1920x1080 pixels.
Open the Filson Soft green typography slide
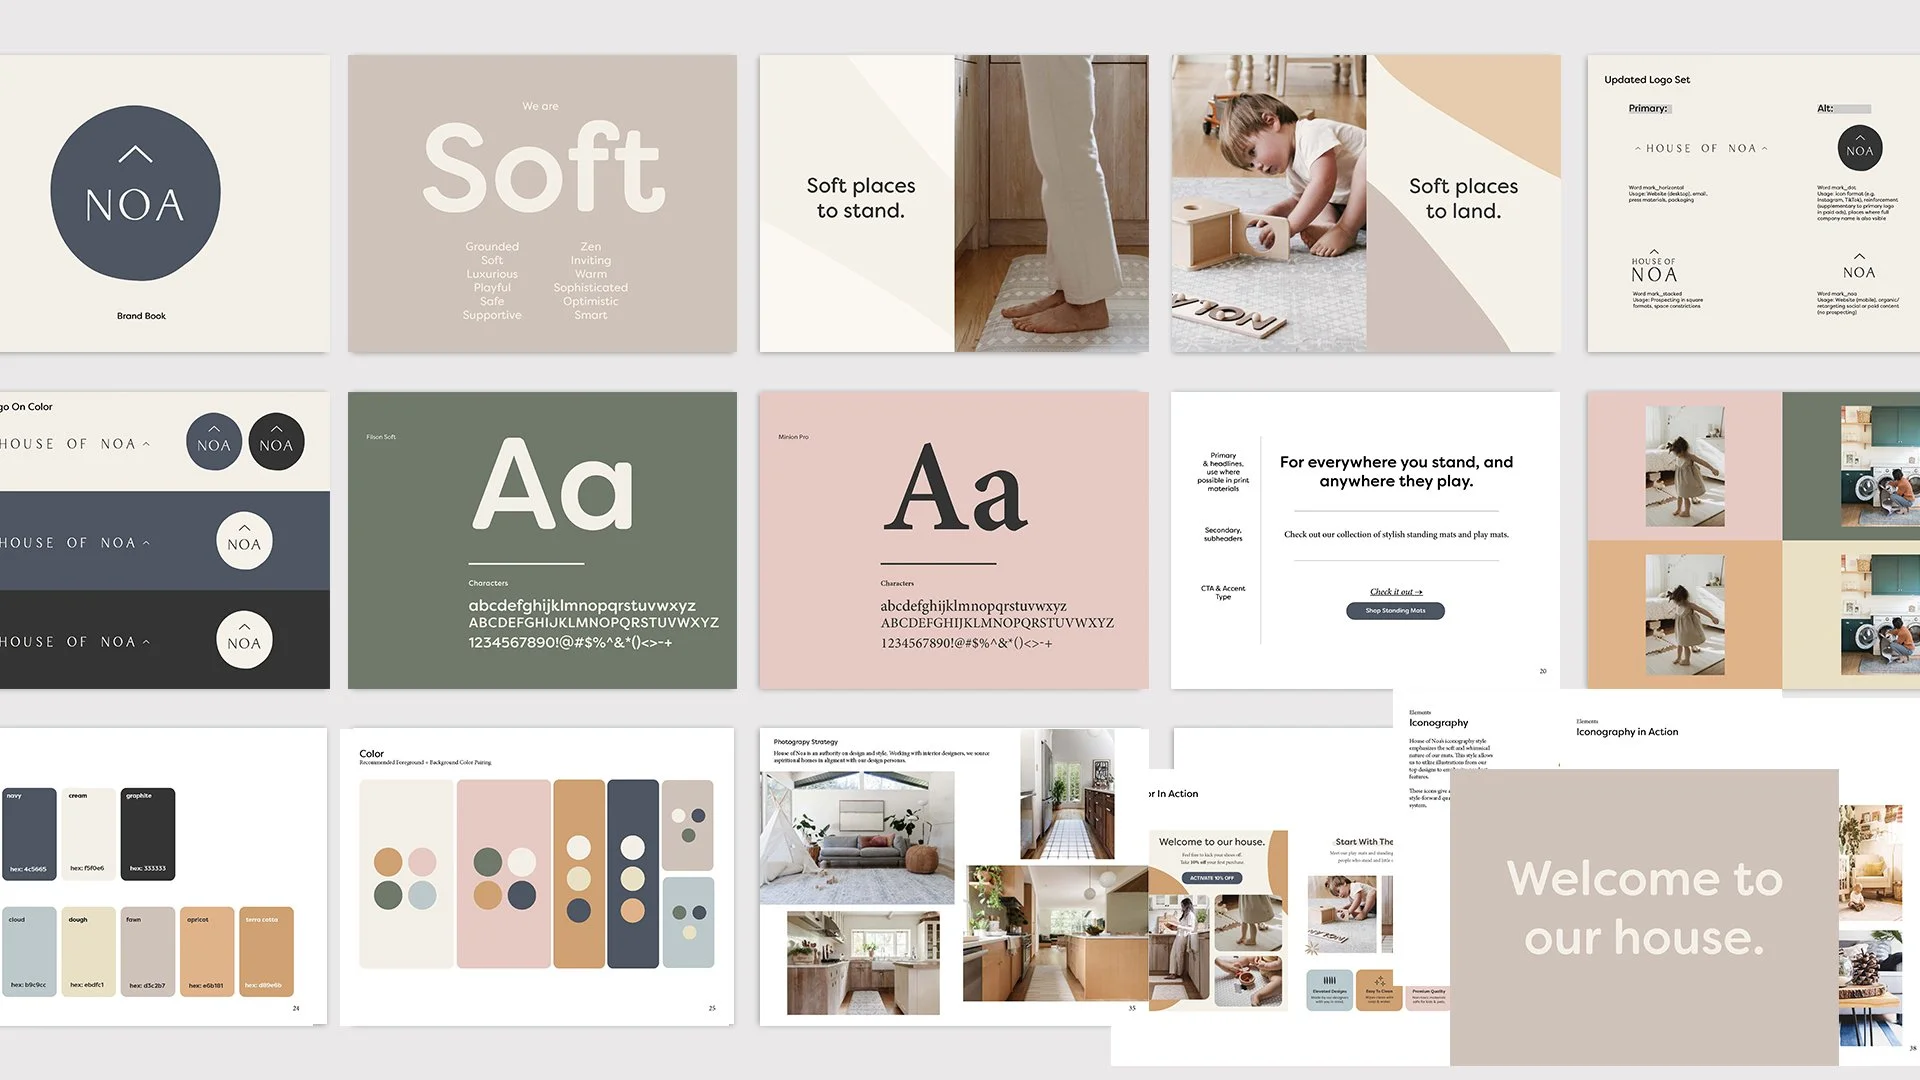point(542,540)
